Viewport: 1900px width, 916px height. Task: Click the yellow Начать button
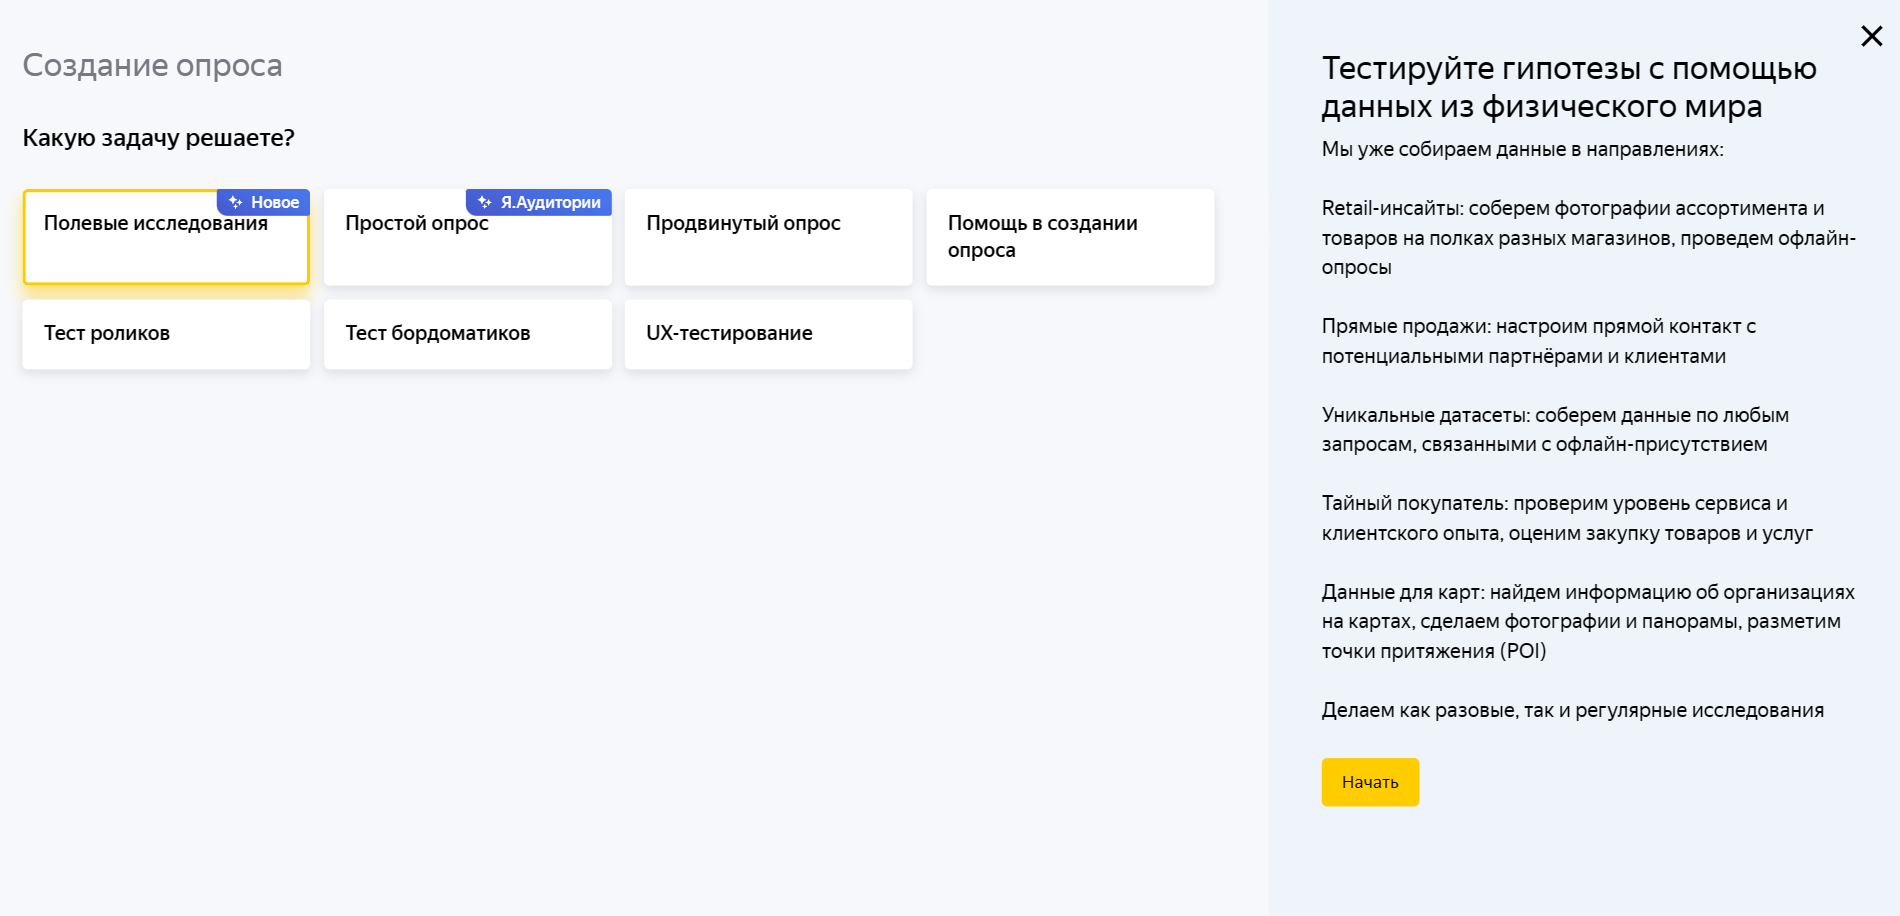[1370, 782]
